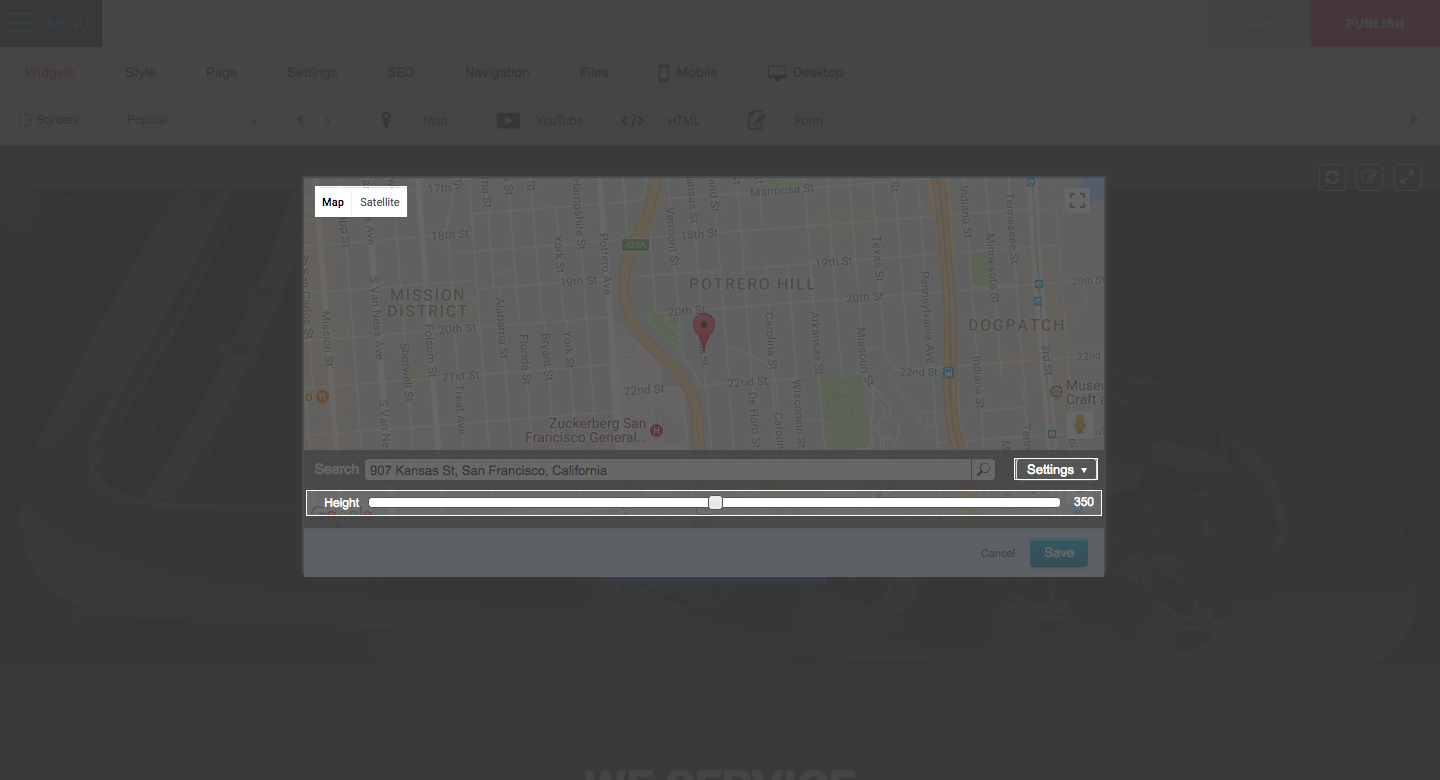Select the HTML code widget icon

click(x=632, y=120)
